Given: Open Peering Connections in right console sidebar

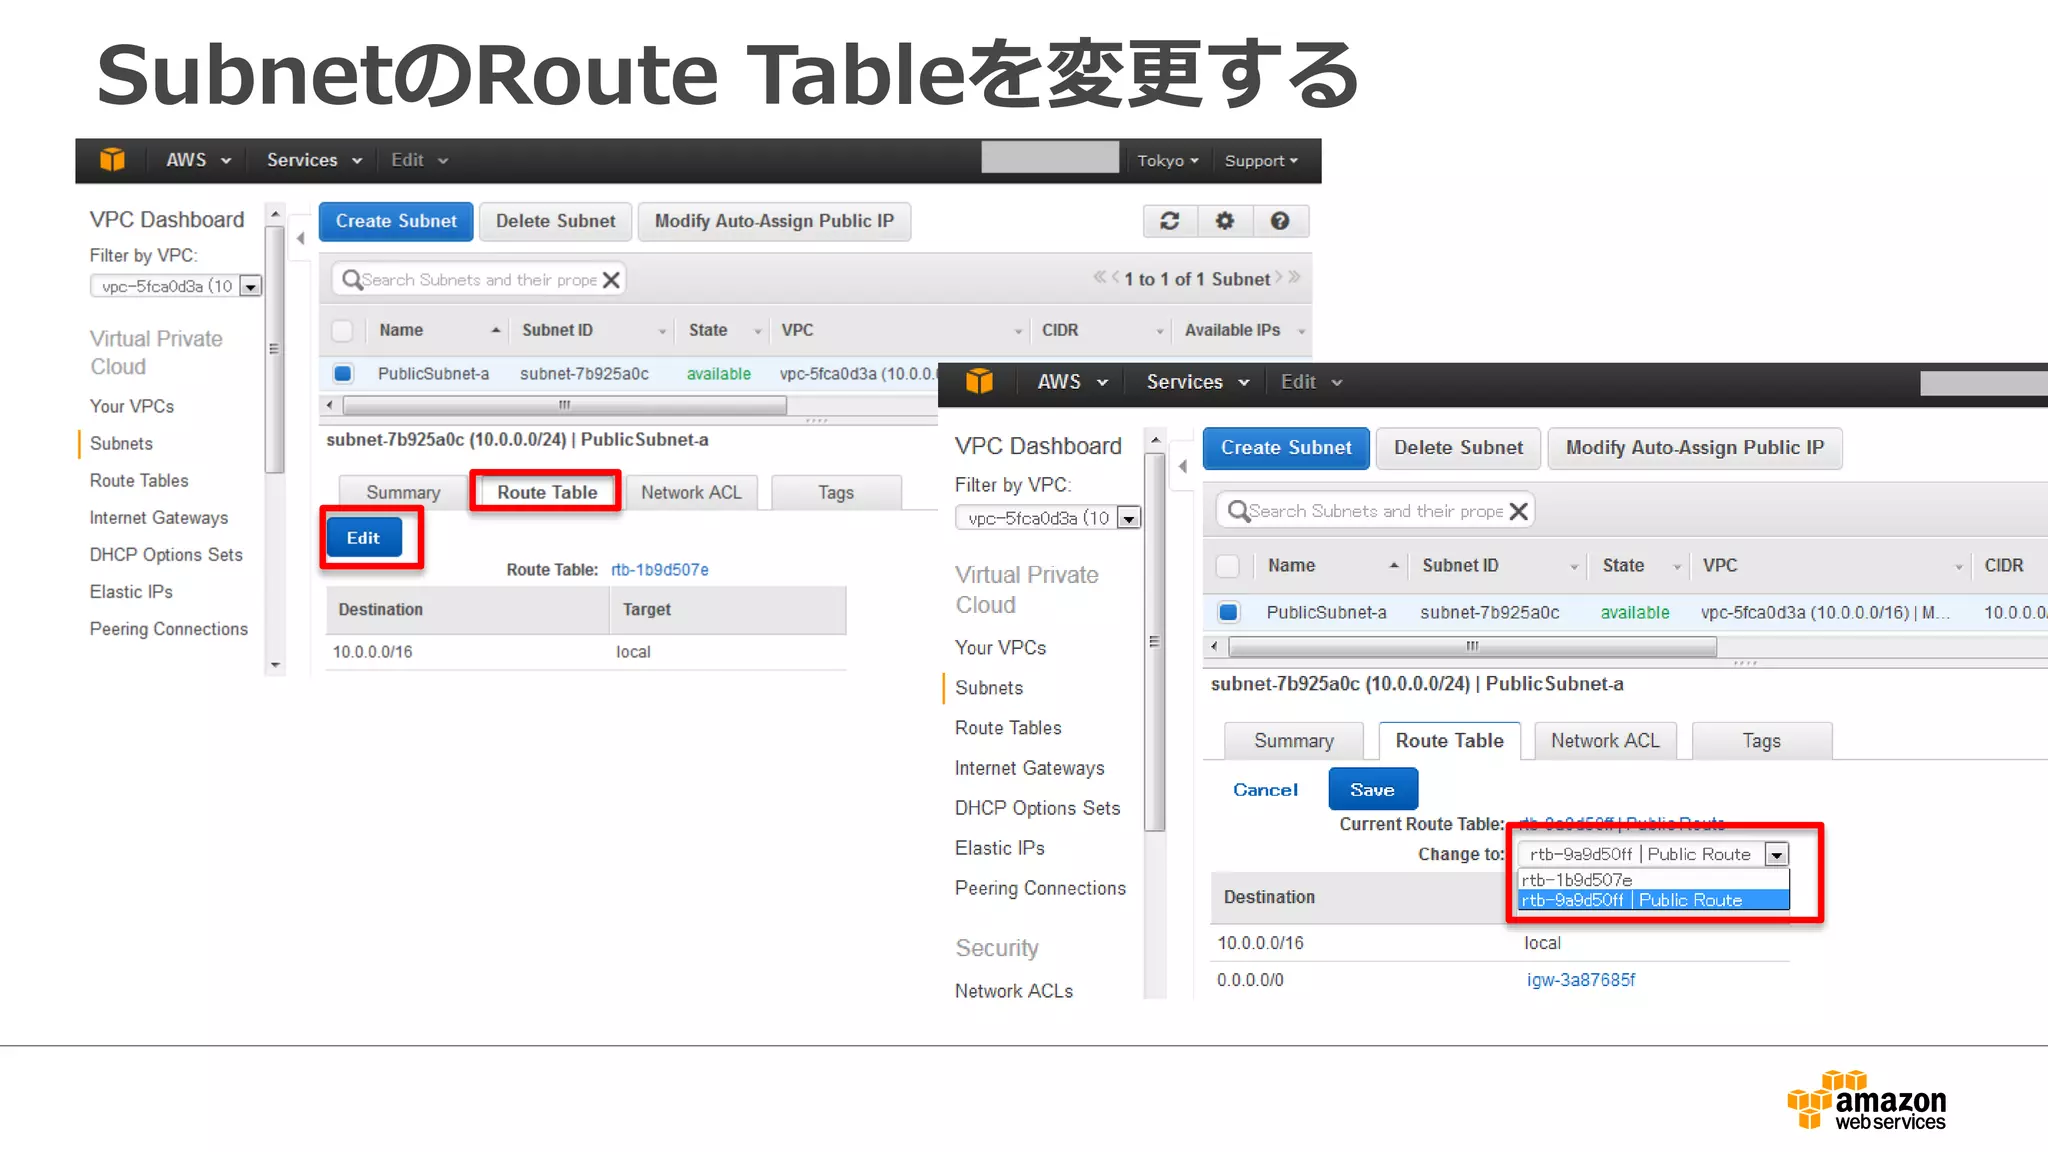Looking at the screenshot, I should tap(1040, 888).
